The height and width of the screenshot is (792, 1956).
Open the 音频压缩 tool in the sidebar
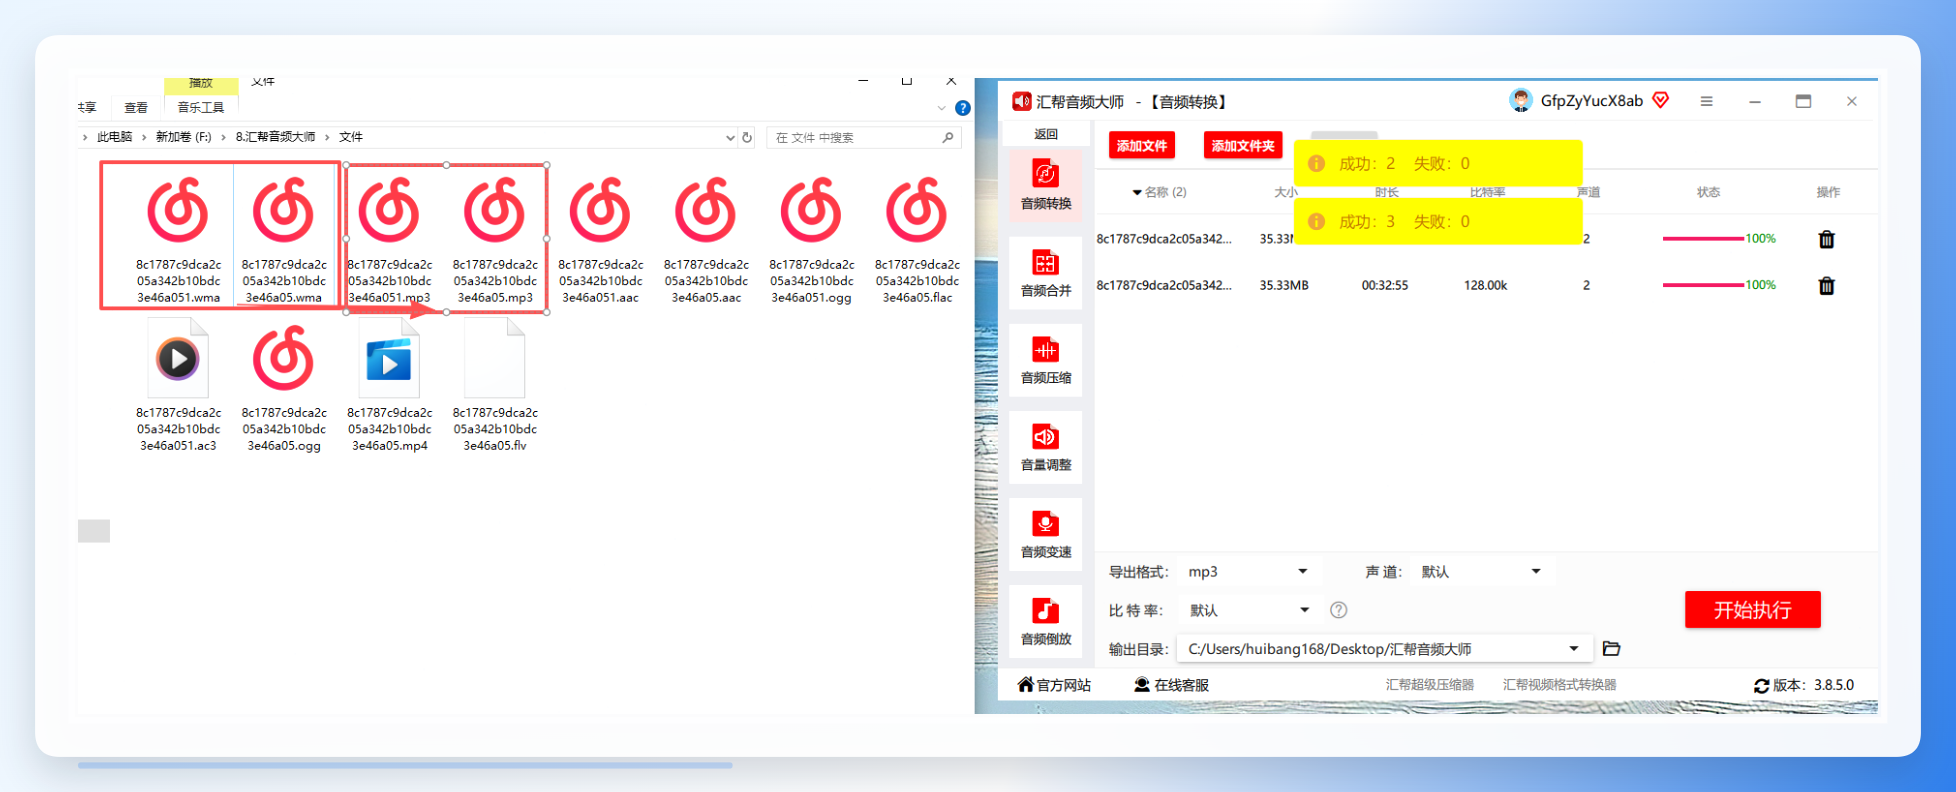[x=1045, y=360]
